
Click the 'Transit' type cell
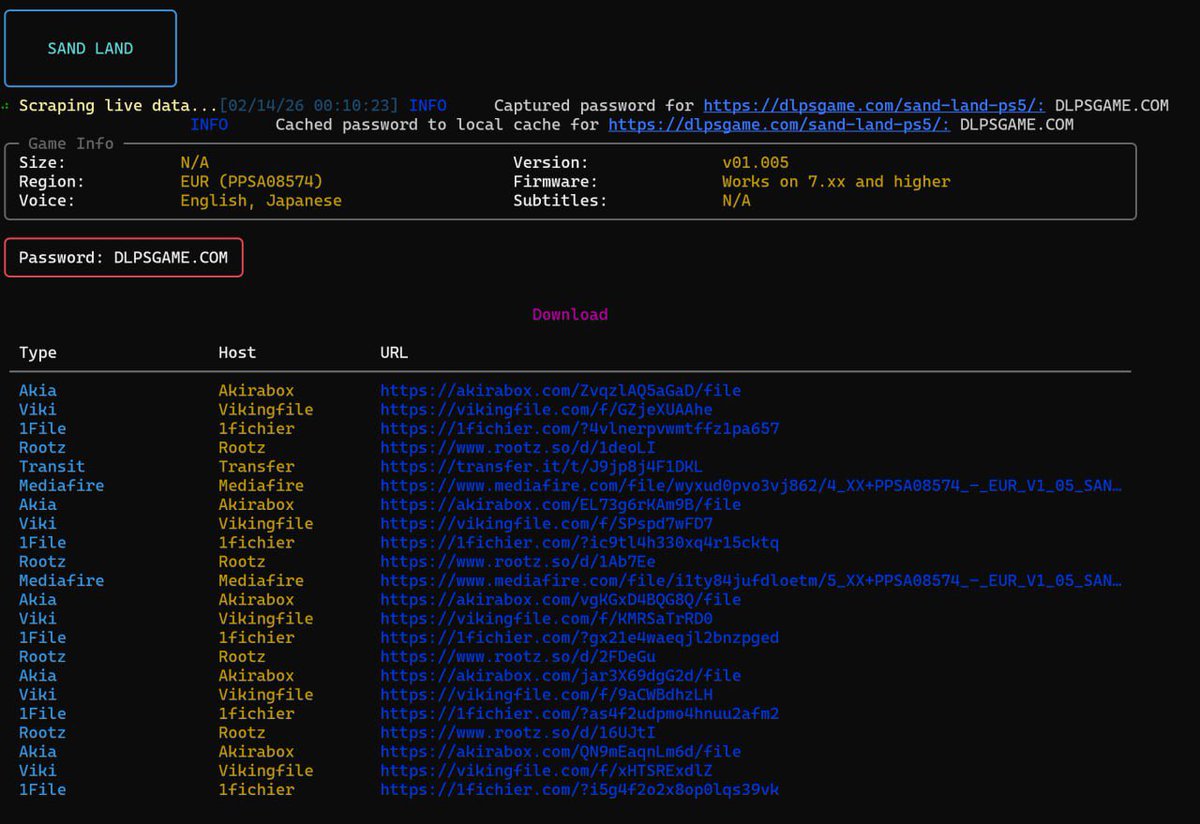point(52,466)
